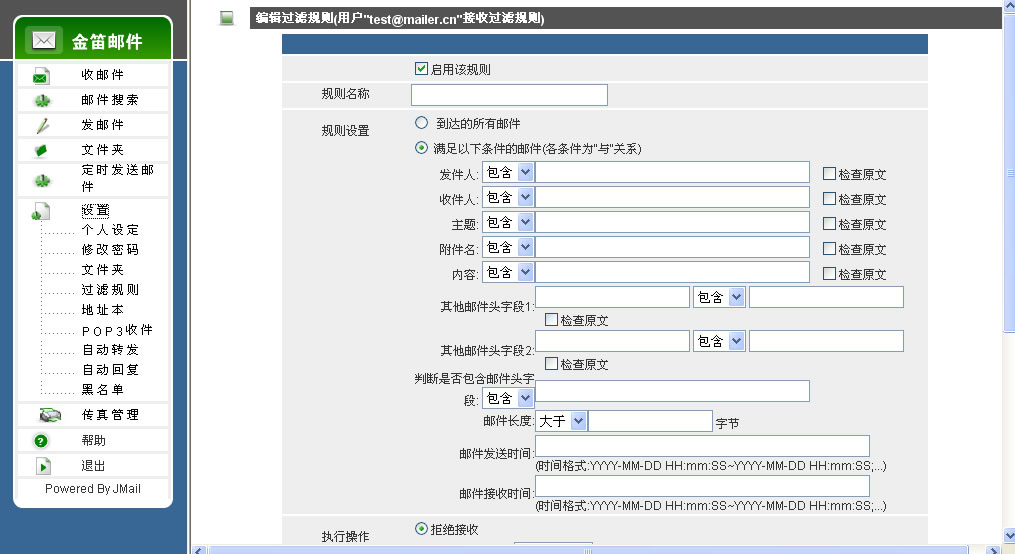Open the 主题 包含 dropdown
This screenshot has width=1015, height=554.
508,222
